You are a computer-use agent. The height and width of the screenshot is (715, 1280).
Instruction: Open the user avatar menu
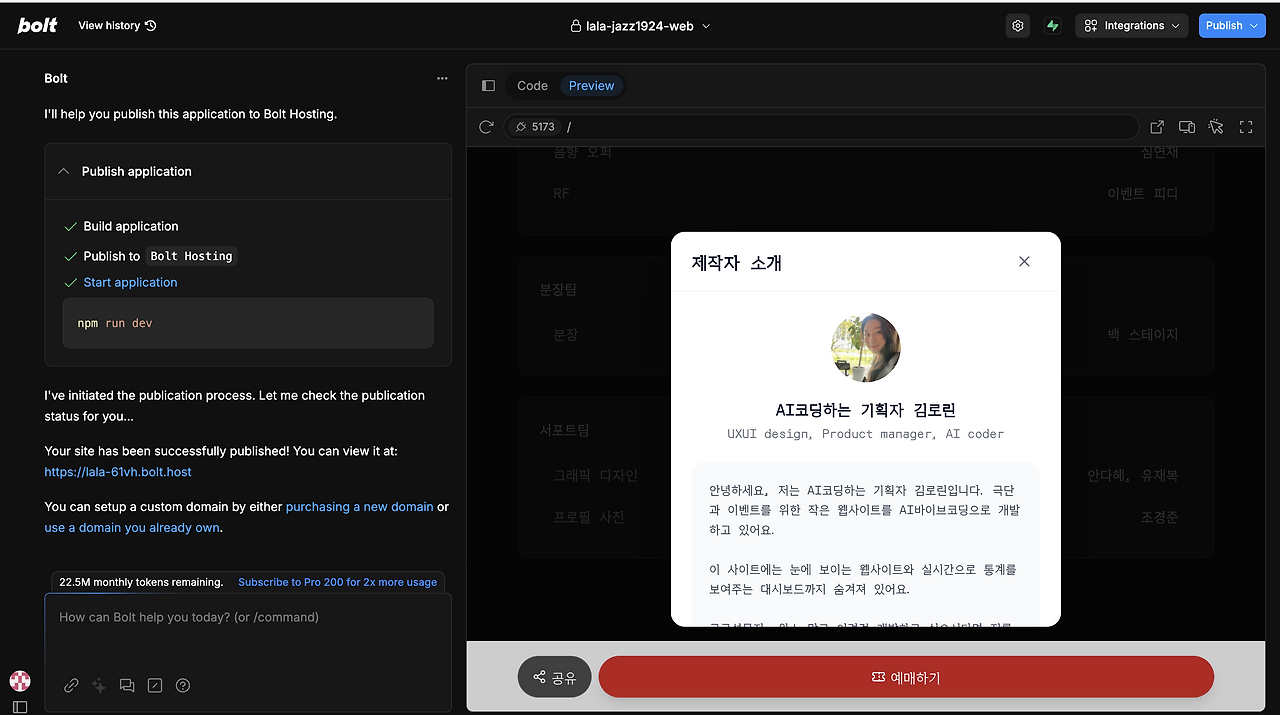click(x=20, y=681)
